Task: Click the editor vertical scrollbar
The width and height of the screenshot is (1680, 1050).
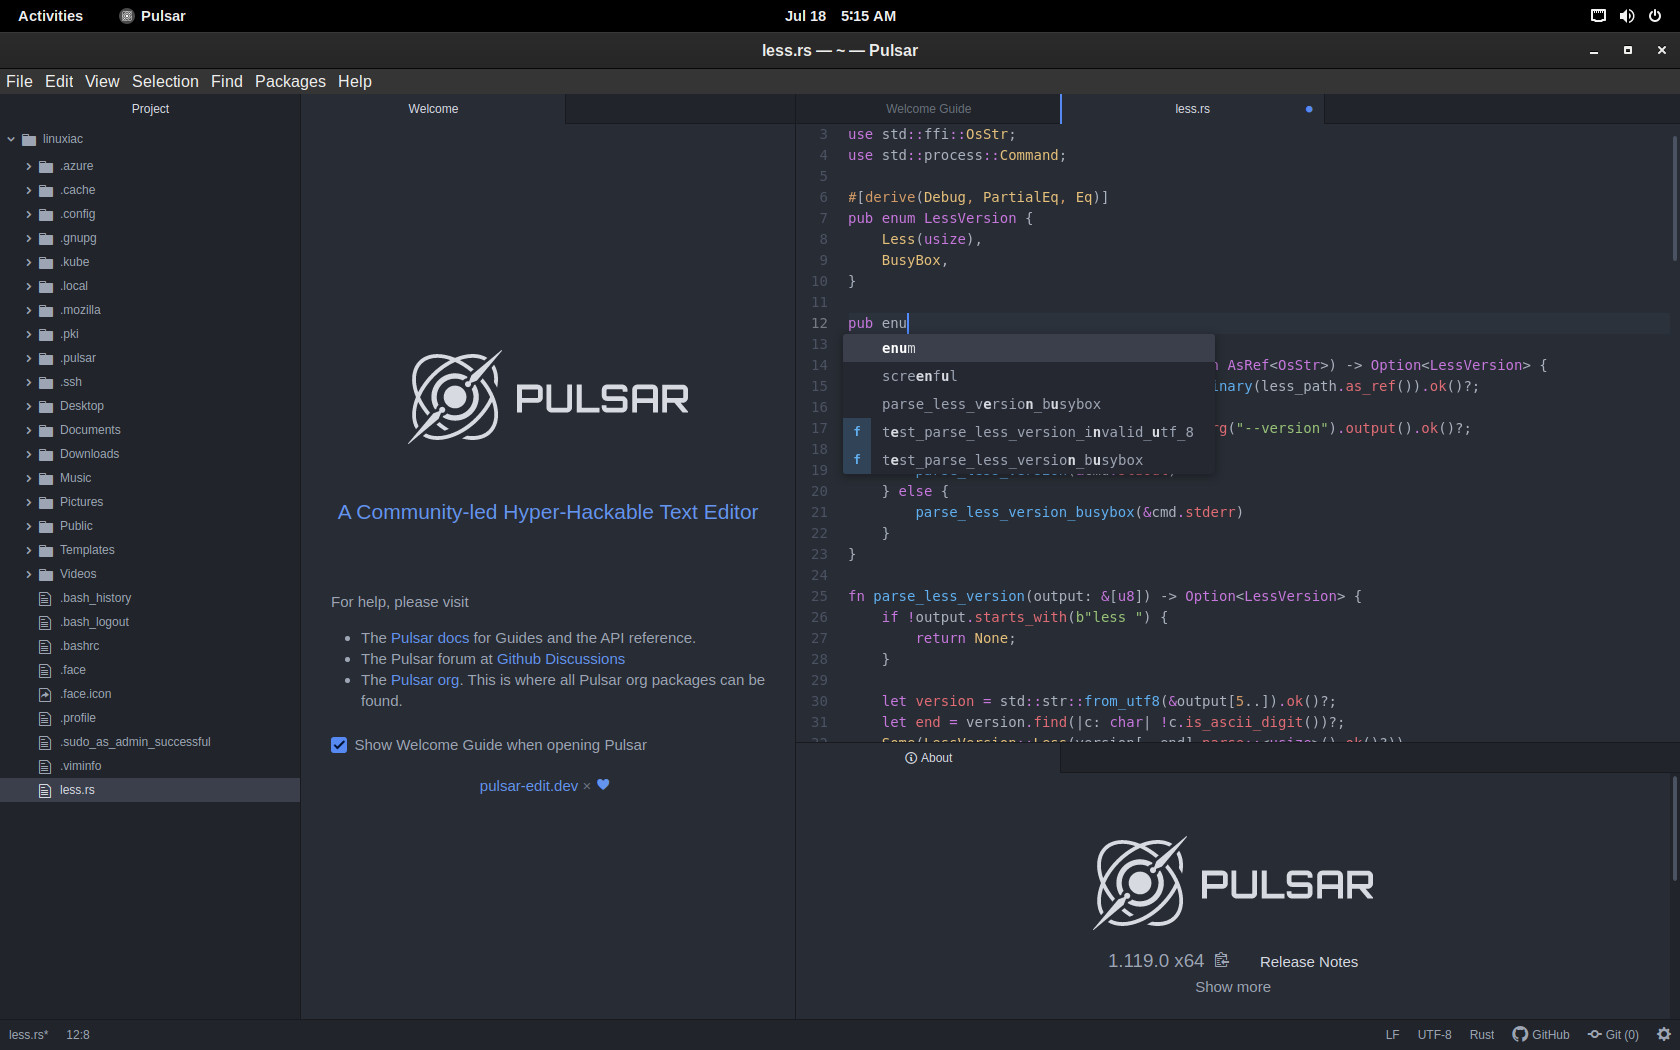Action: tap(1675, 198)
